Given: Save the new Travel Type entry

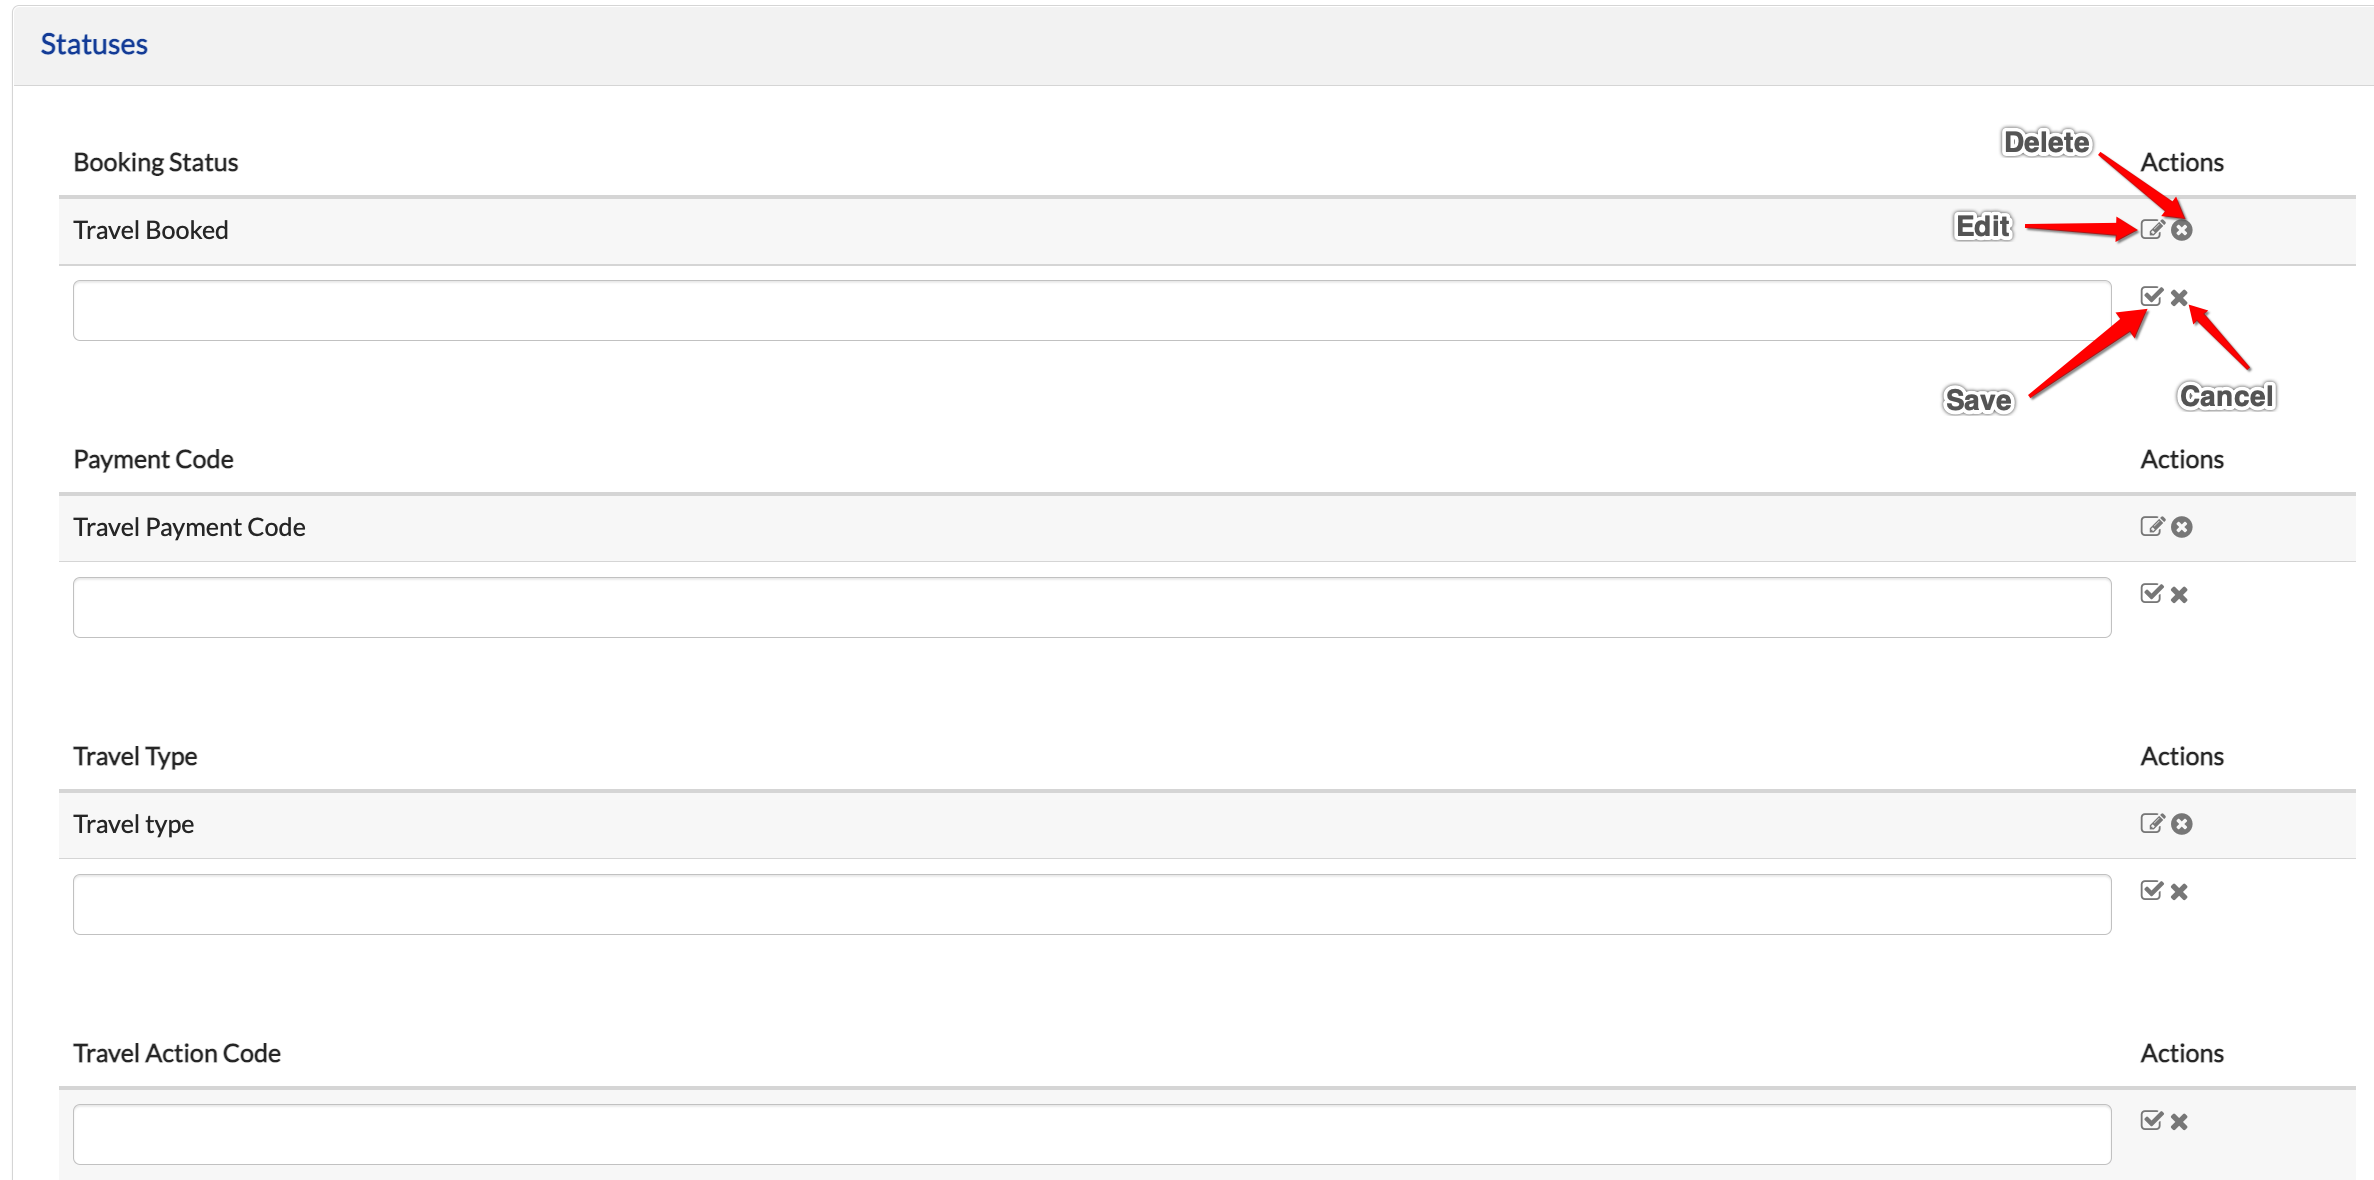Looking at the screenshot, I should (x=2152, y=890).
